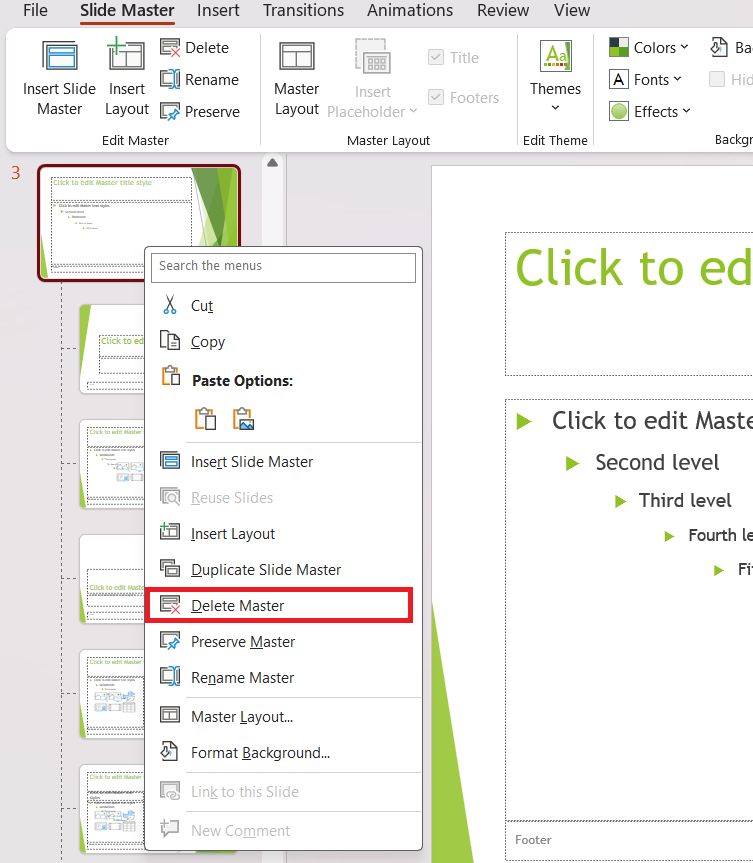This screenshot has width=753, height=863.
Task: Click Delete in the Edit Master group
Action: [x=194, y=48]
